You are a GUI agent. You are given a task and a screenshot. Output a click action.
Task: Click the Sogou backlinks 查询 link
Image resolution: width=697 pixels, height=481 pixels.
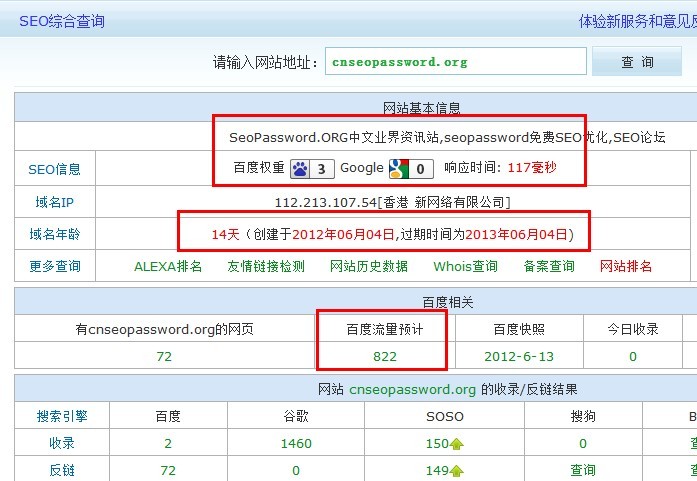click(583, 471)
